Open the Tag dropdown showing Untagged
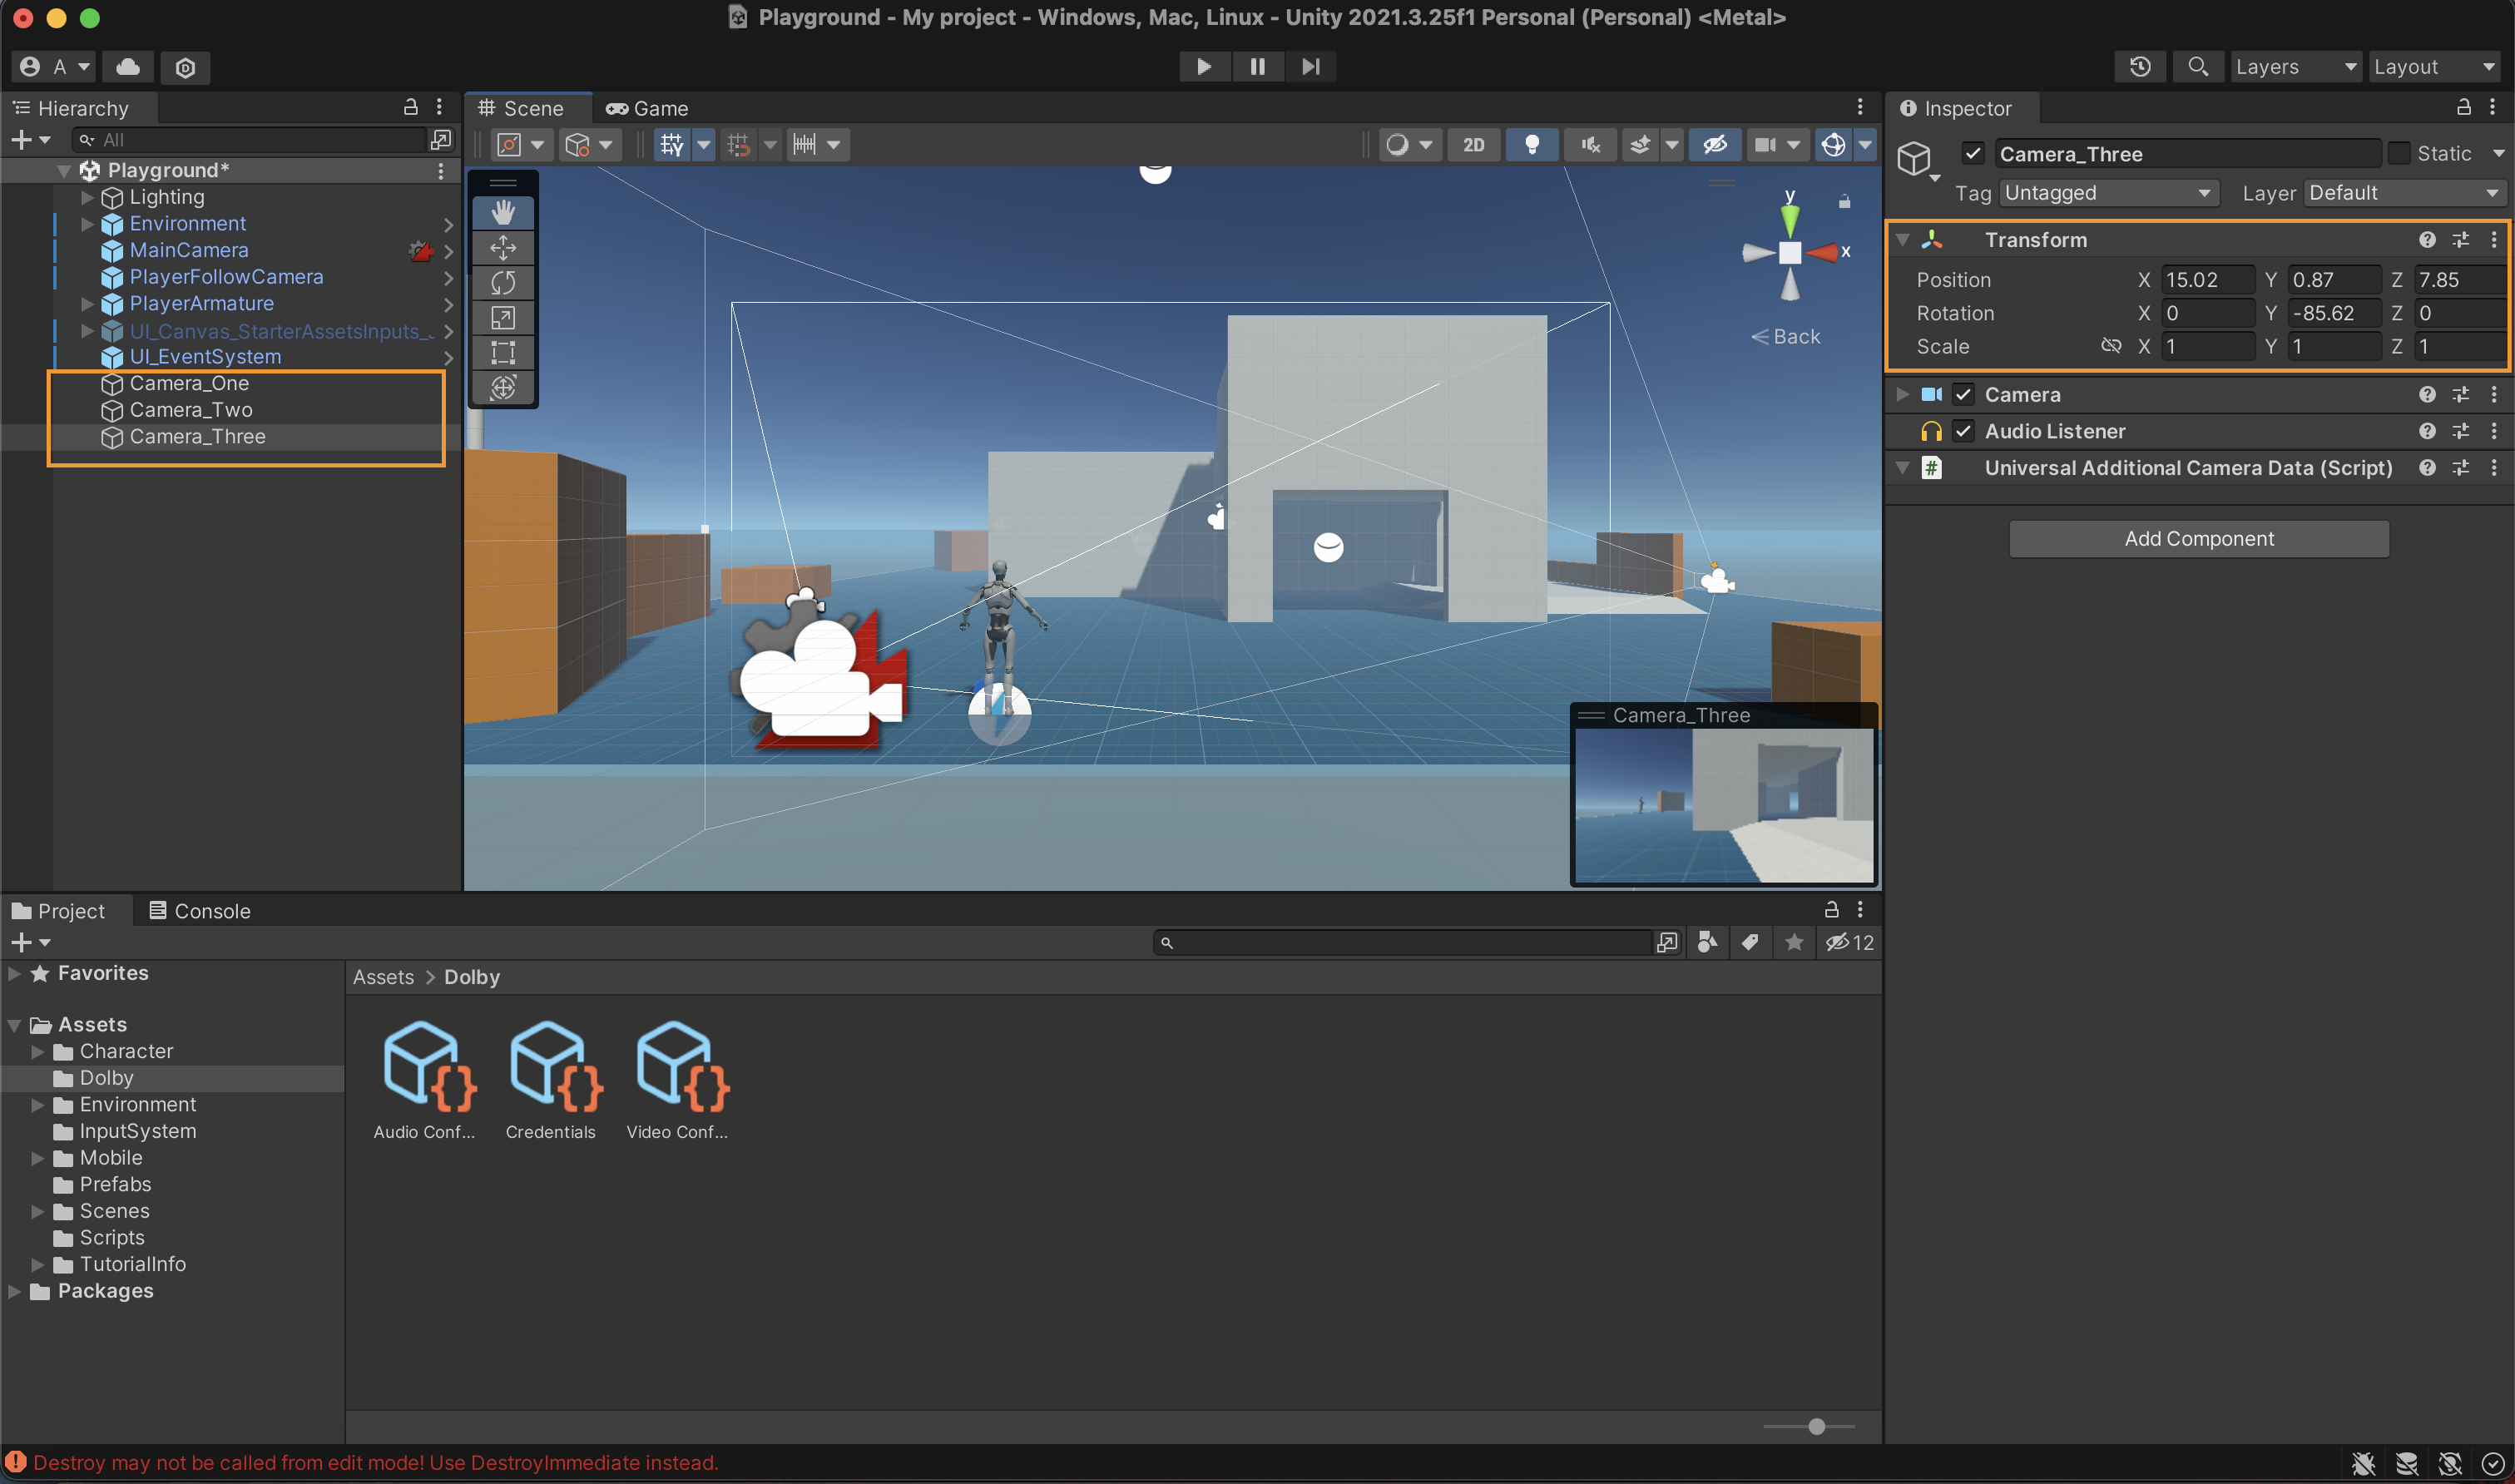This screenshot has width=2515, height=1484. coord(2107,193)
